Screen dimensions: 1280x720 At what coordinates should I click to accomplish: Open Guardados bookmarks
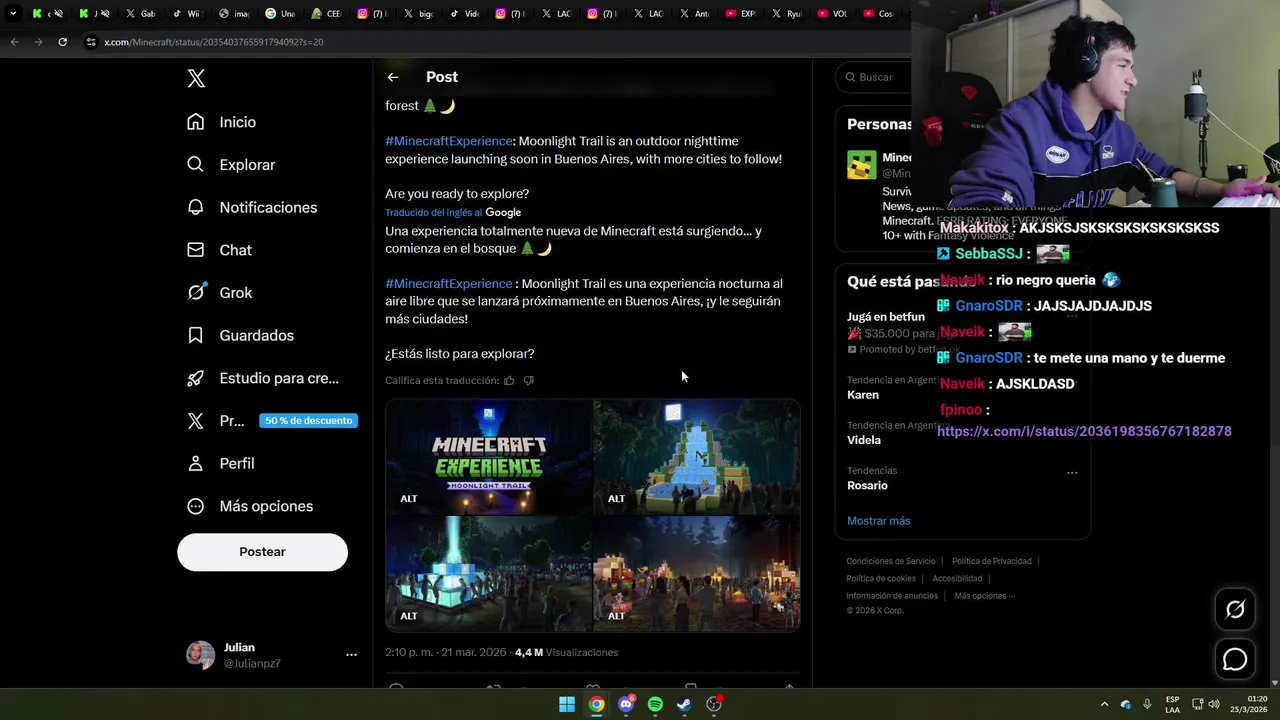[240, 335]
